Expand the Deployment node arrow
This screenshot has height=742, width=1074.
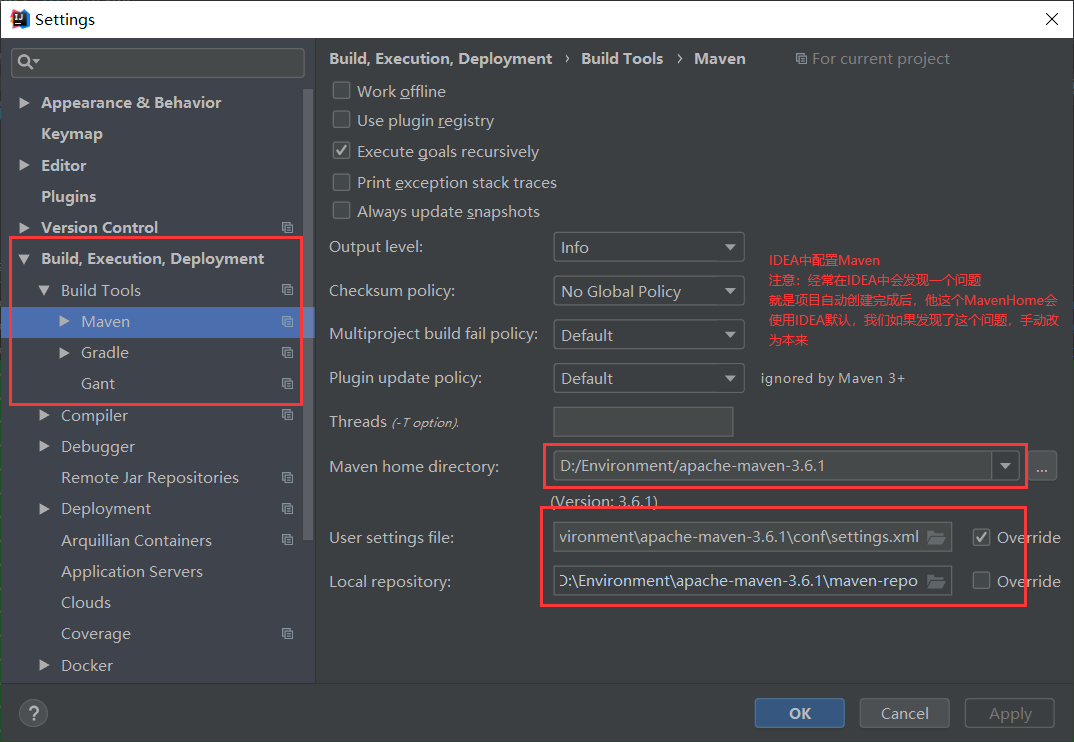coord(45,508)
